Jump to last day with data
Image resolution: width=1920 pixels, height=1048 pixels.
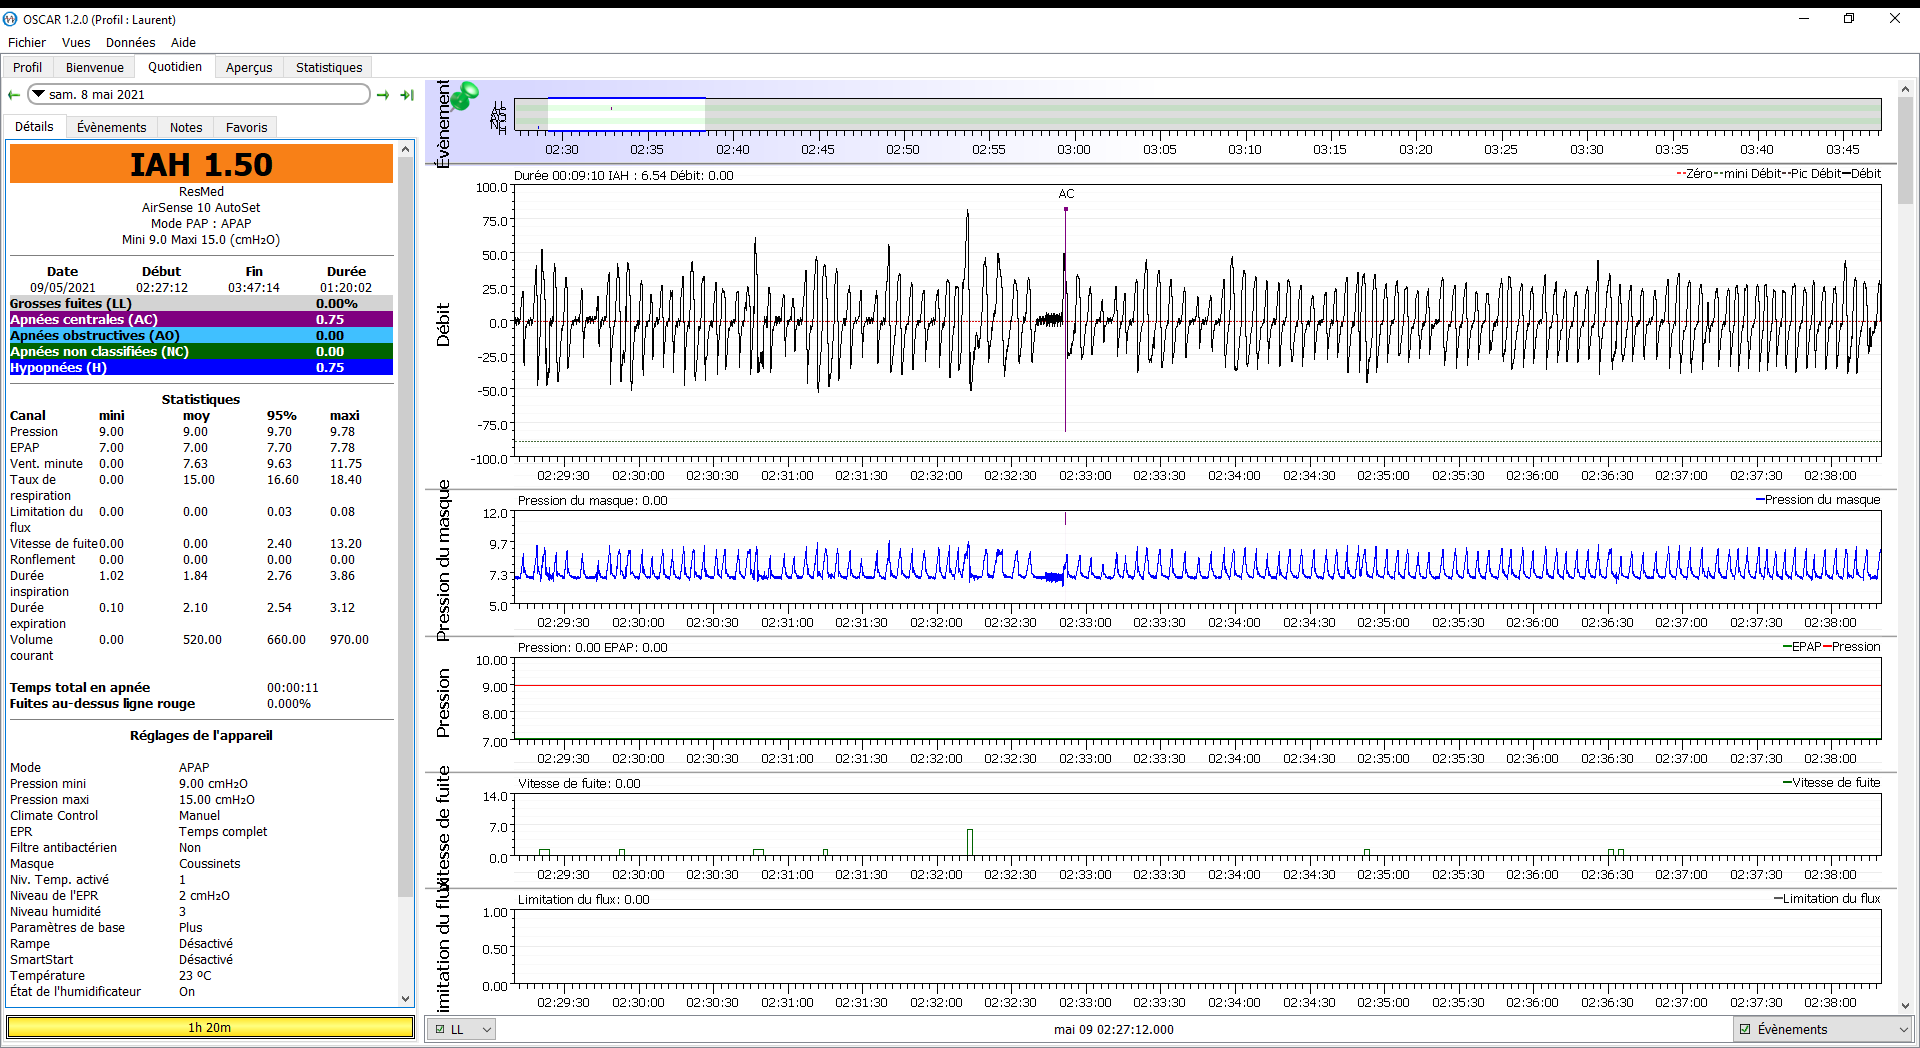pos(407,95)
